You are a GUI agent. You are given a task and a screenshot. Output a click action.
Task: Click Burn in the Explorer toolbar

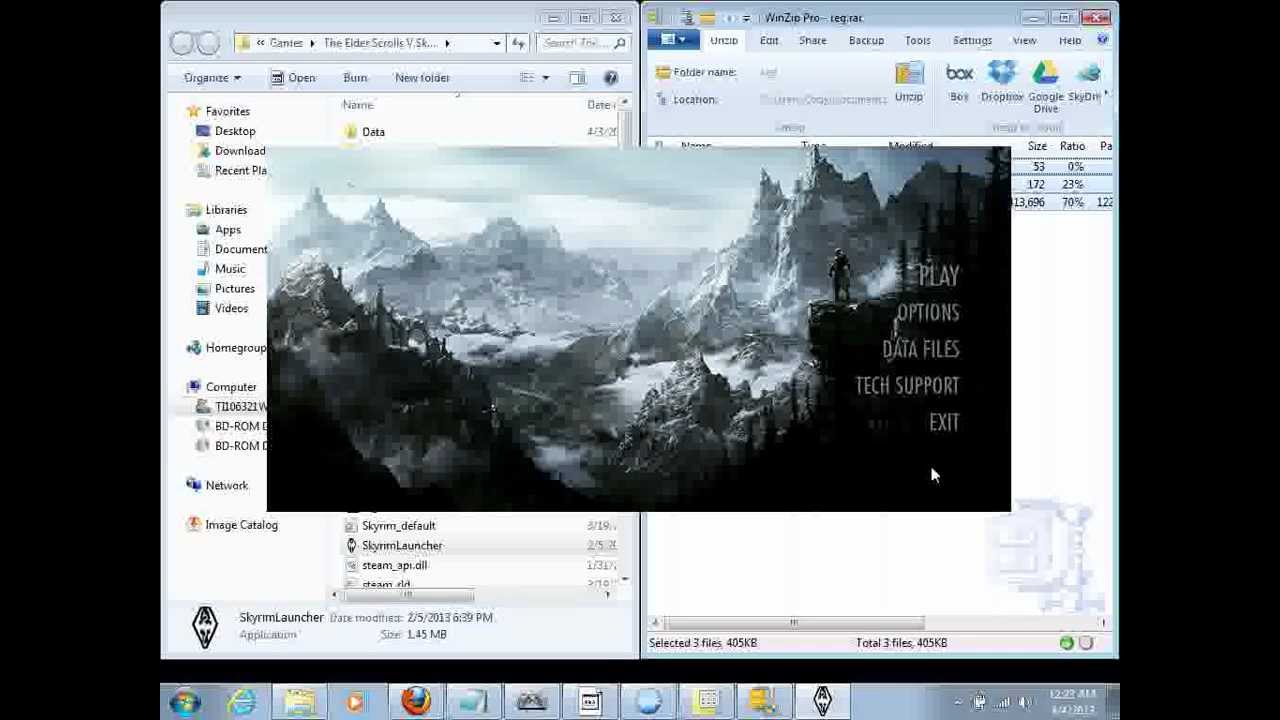tap(355, 78)
